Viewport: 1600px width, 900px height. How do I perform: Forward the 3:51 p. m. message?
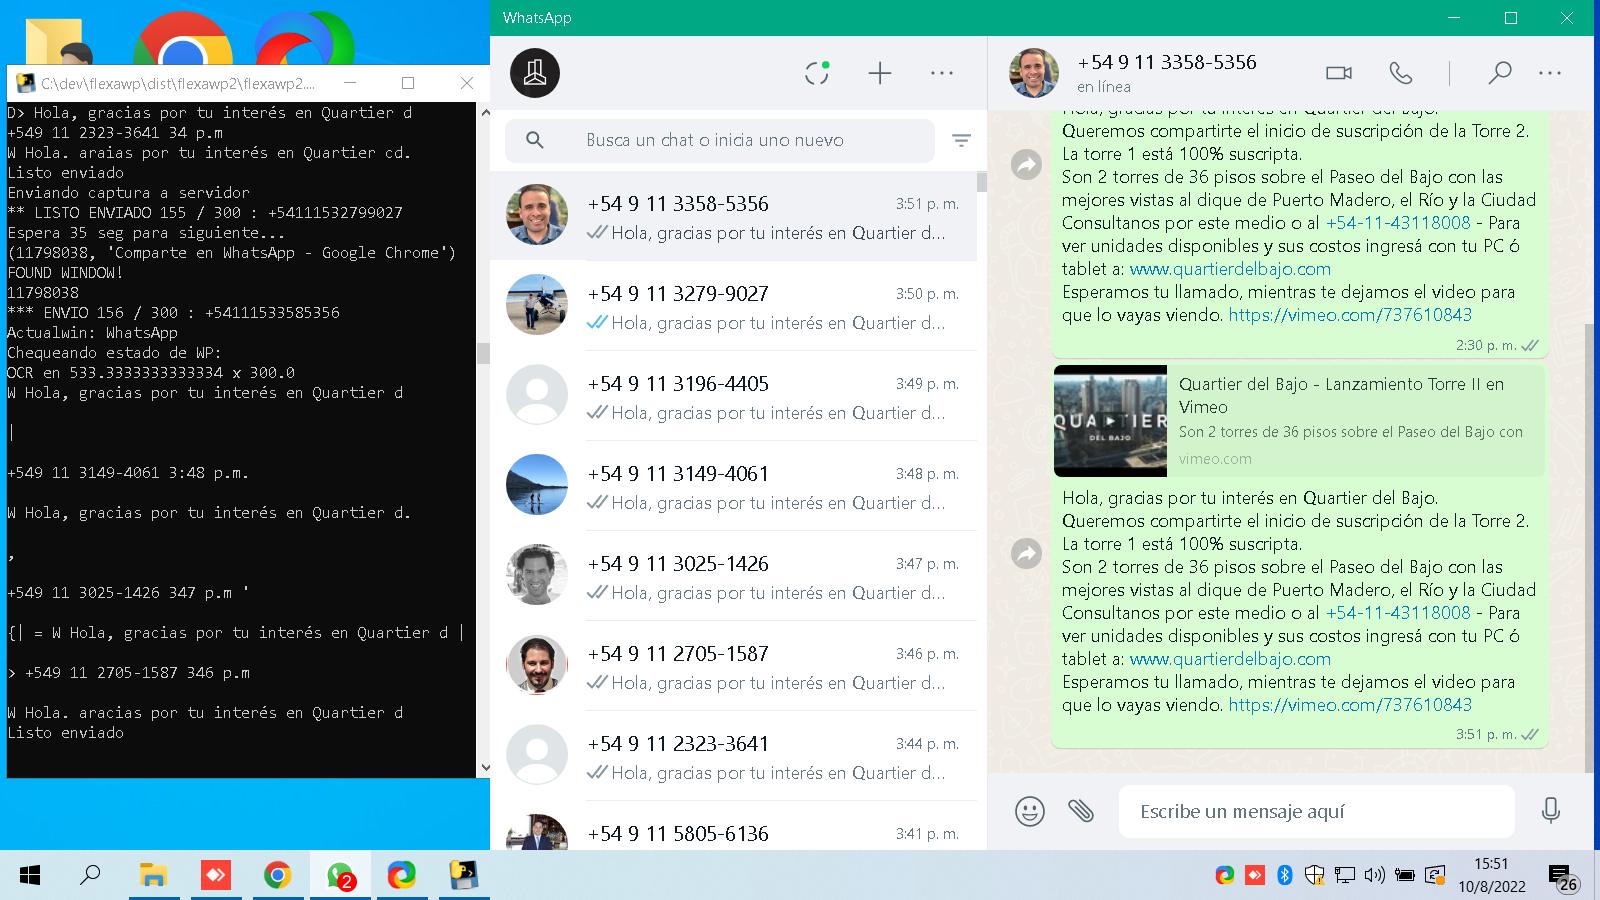[x=1027, y=553]
